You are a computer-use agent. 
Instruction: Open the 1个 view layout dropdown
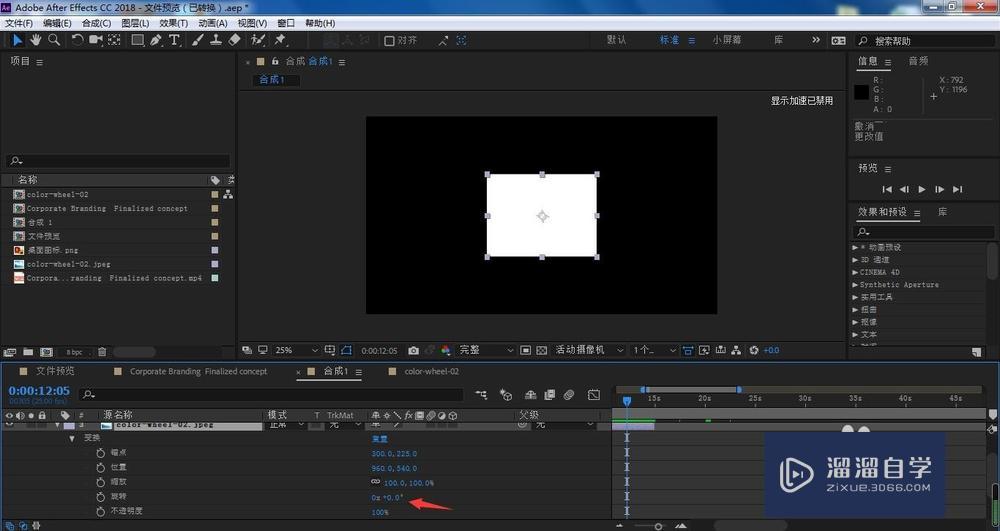654,351
